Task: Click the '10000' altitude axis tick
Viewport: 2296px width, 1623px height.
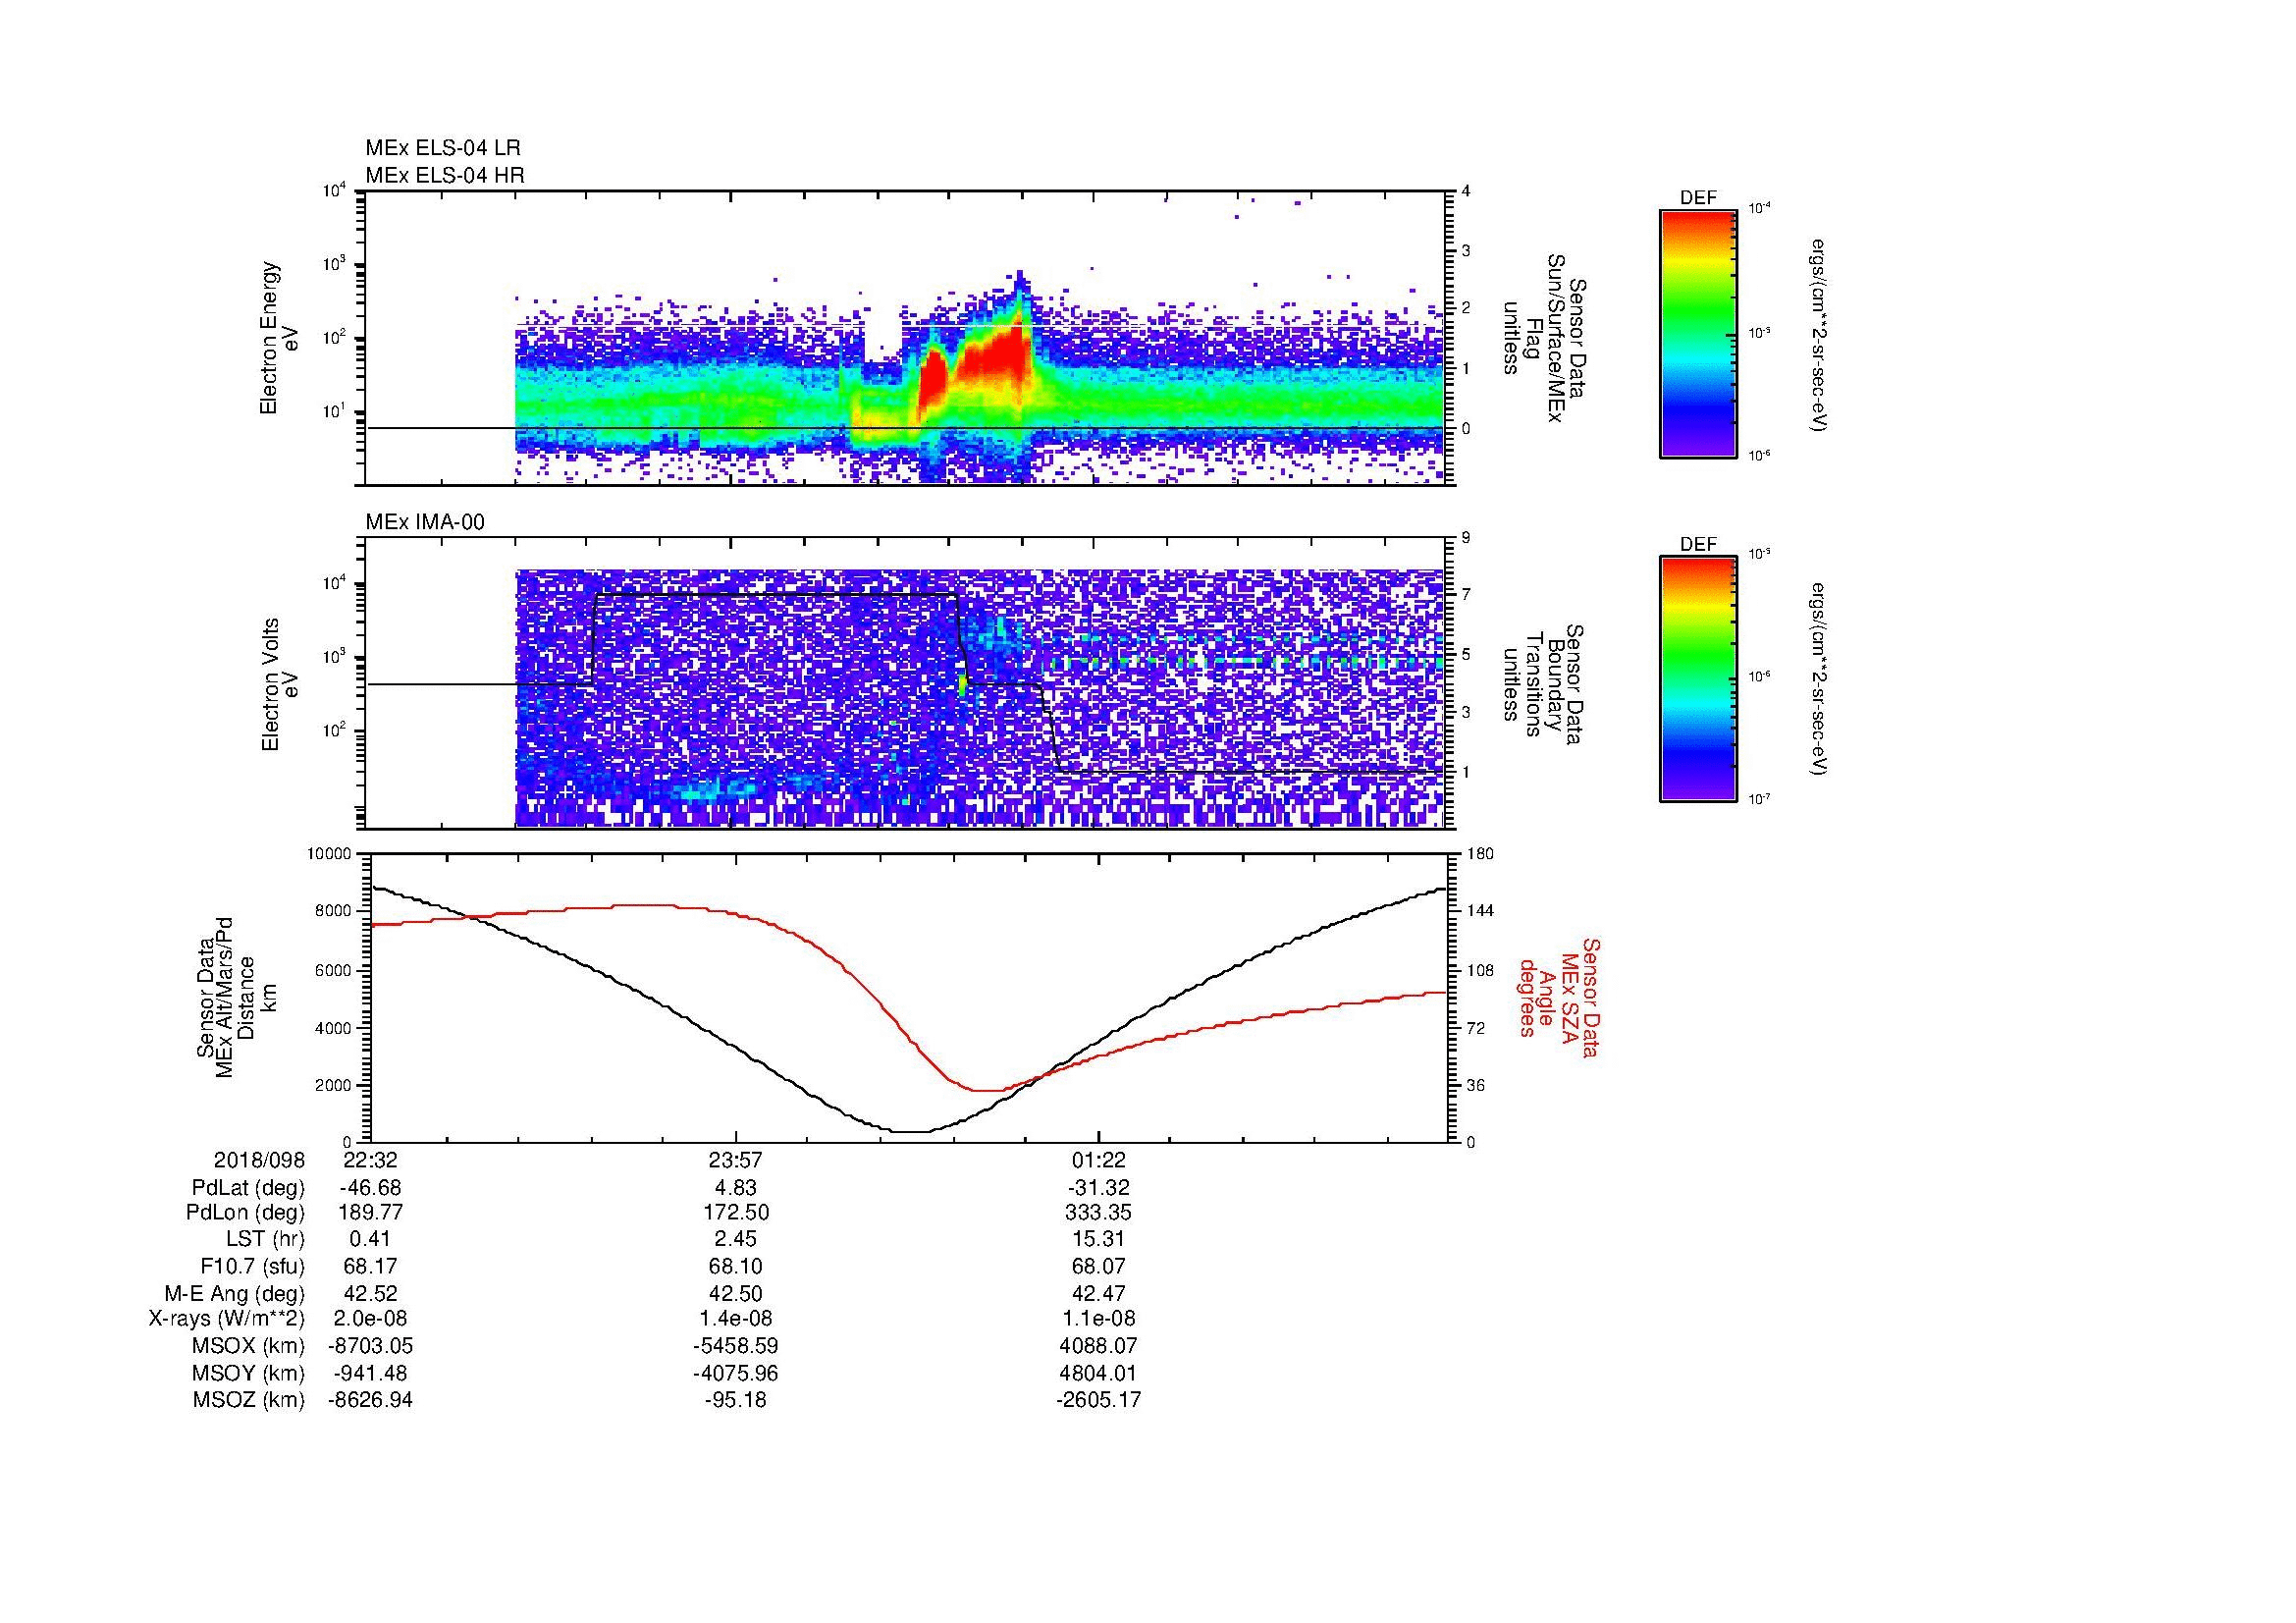Action: [331, 854]
